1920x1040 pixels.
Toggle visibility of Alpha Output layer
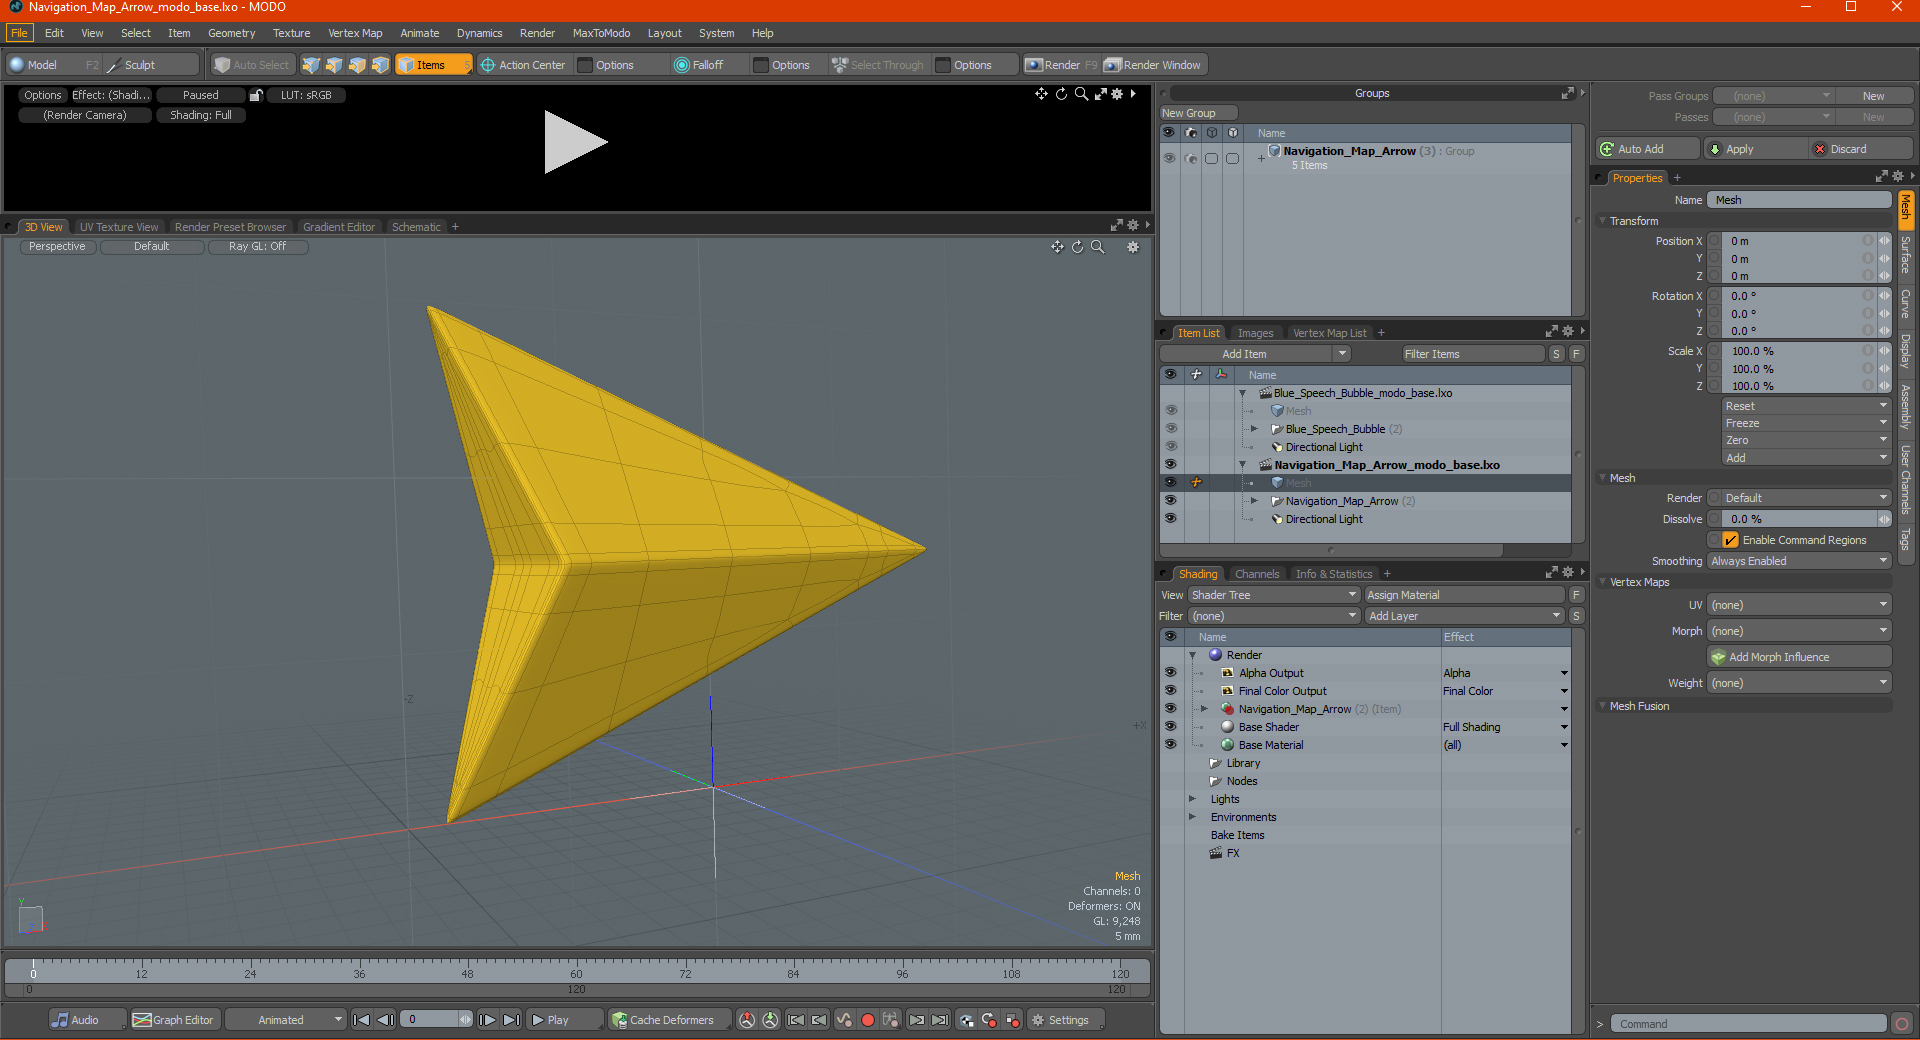[1170, 673]
